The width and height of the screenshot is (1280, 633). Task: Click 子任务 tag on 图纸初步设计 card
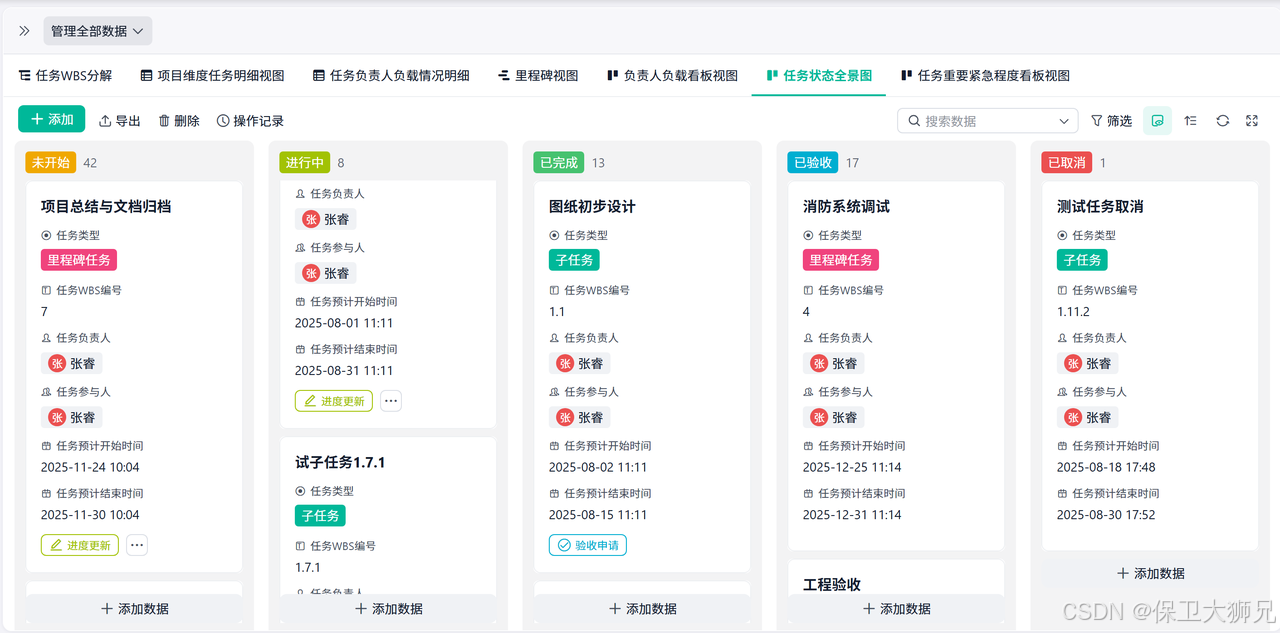[574, 260]
